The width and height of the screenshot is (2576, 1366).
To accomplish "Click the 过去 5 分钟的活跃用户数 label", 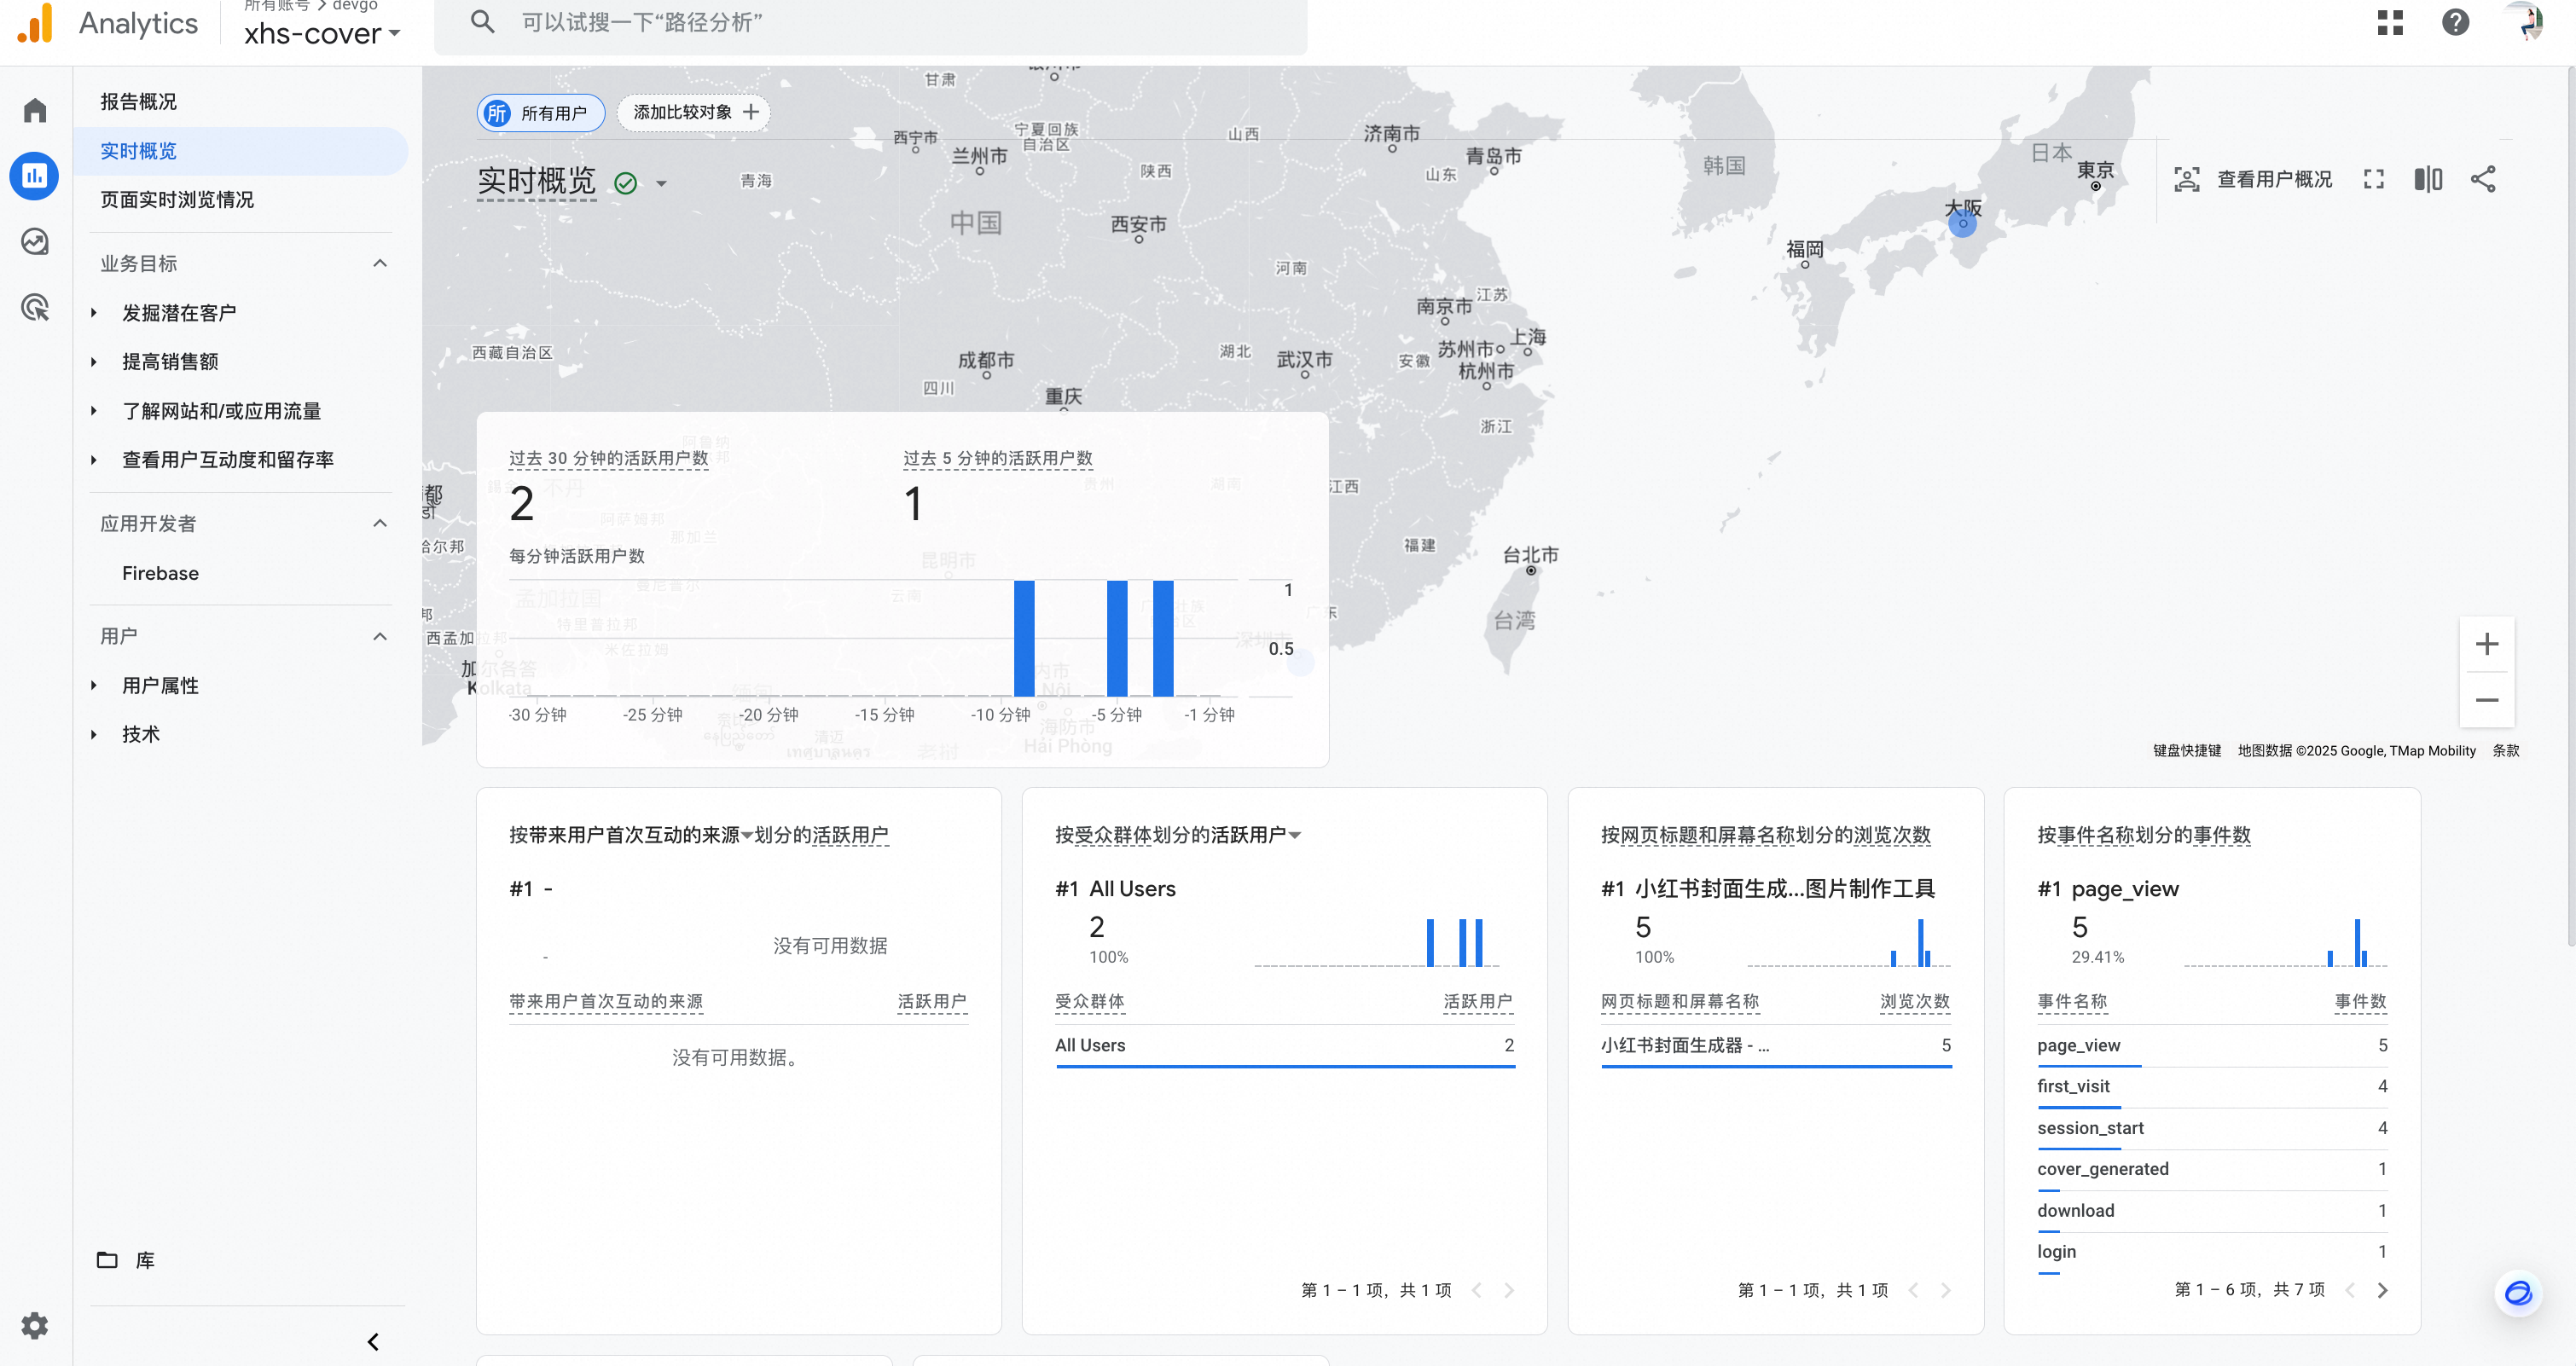I will 997,458.
